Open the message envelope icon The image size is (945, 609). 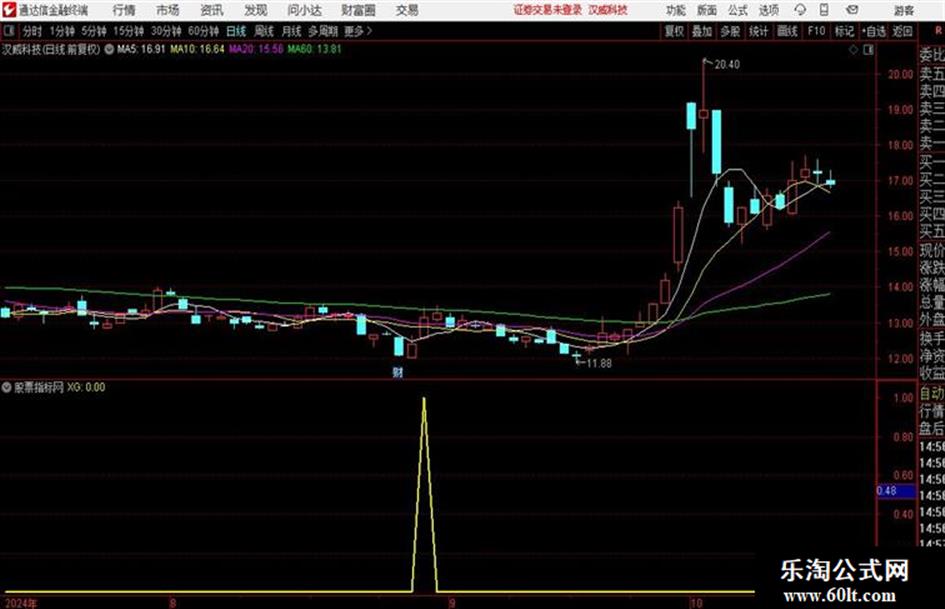(852, 10)
